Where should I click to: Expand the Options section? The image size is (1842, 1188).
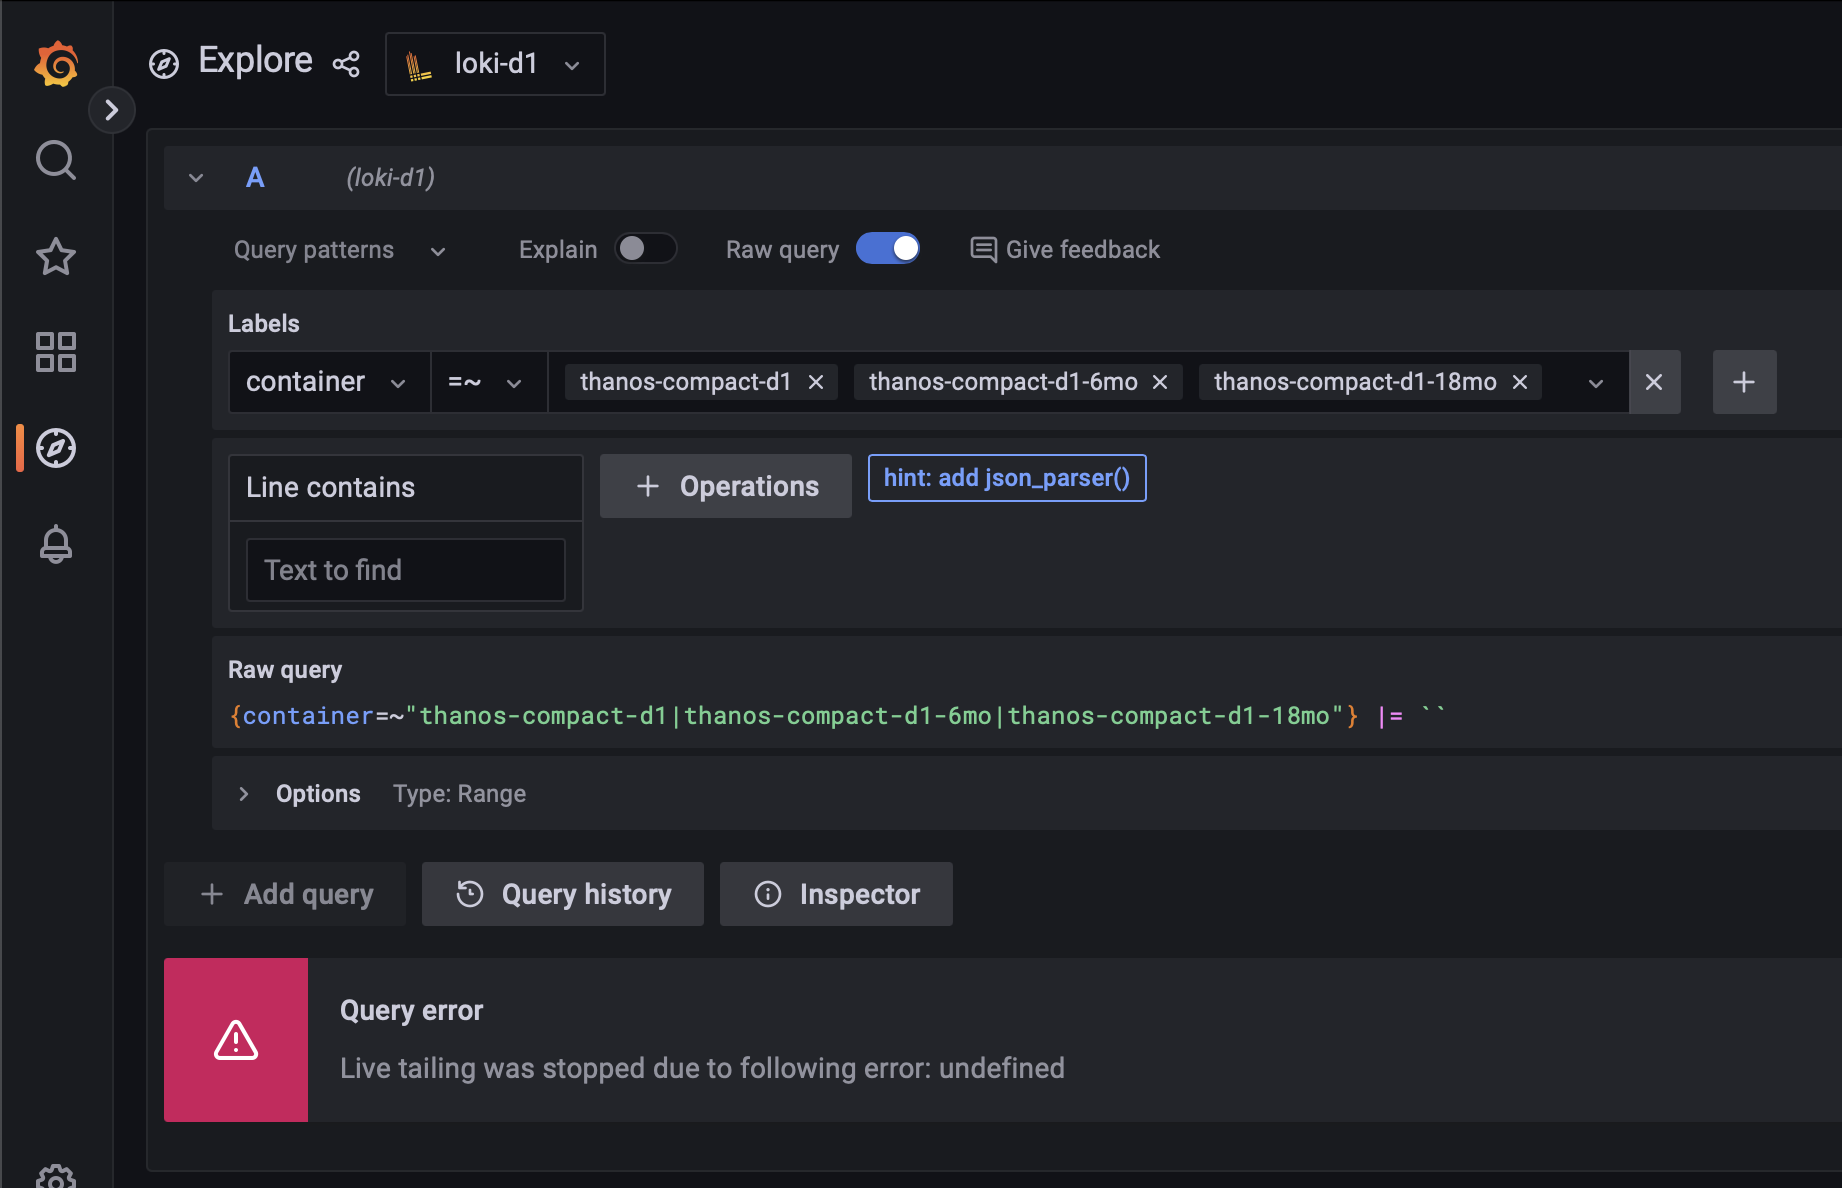(244, 794)
